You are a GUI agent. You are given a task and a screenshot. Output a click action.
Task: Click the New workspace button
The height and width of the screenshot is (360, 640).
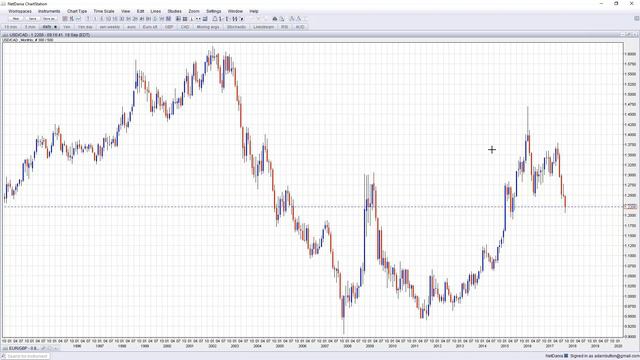(x=16, y=19)
